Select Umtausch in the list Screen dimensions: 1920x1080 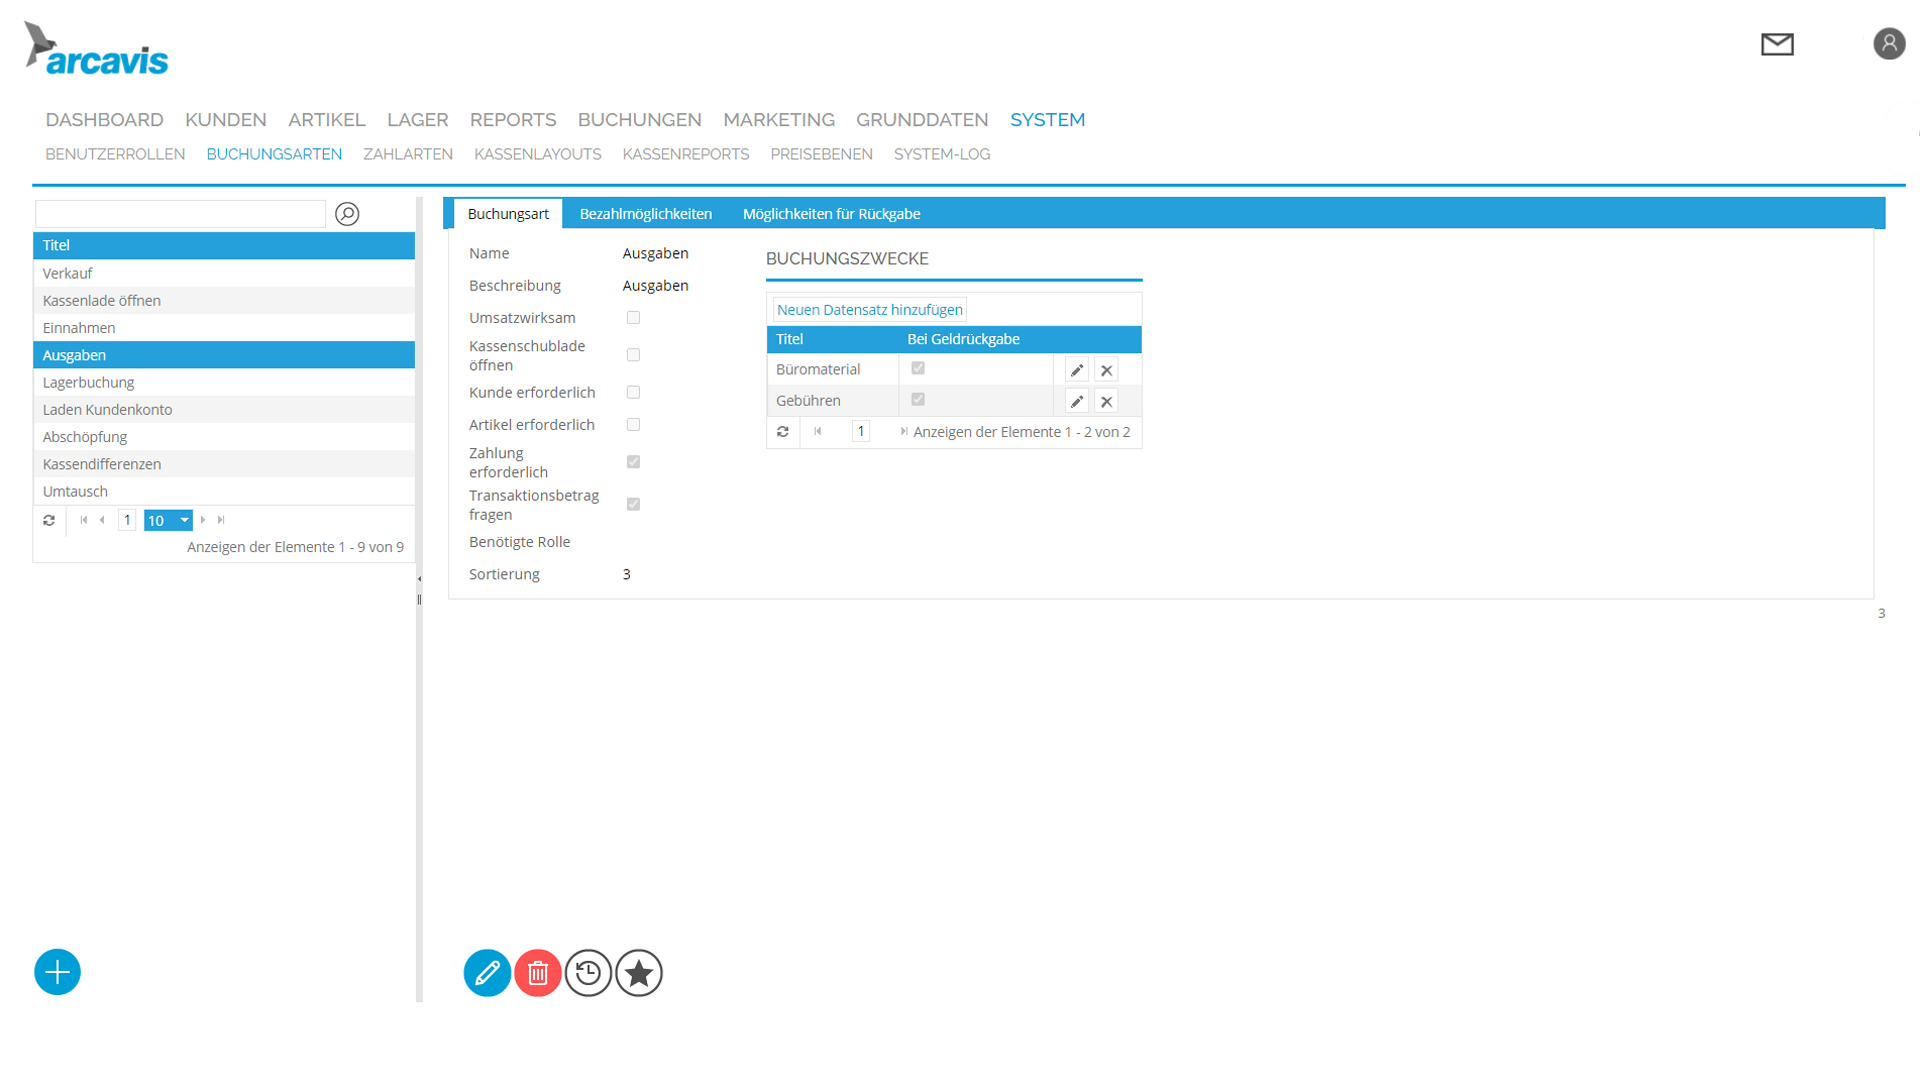click(x=224, y=491)
